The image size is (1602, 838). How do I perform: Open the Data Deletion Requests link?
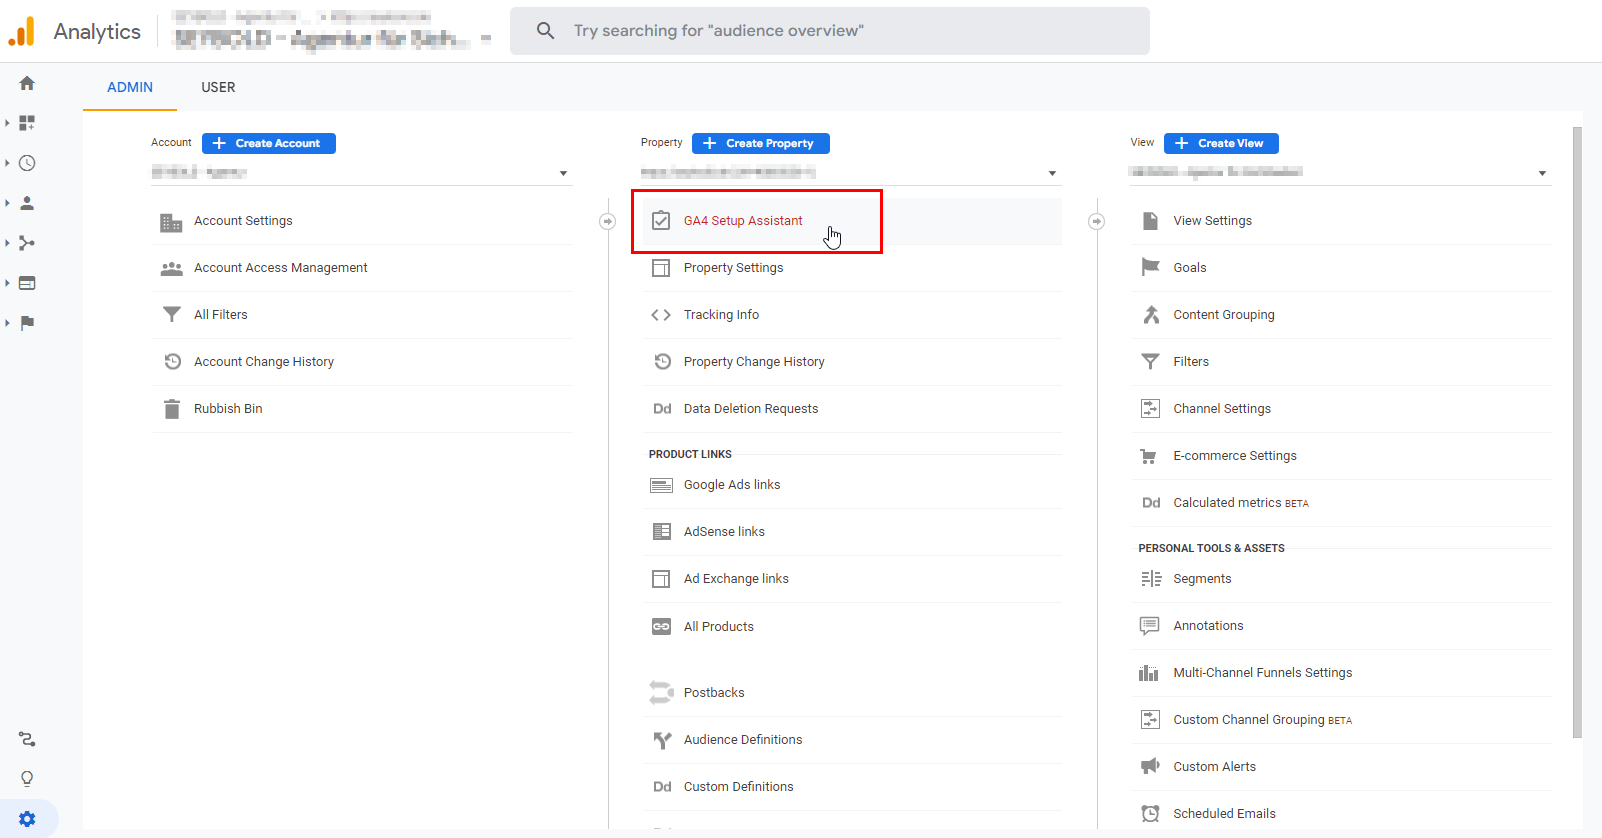[x=751, y=409]
